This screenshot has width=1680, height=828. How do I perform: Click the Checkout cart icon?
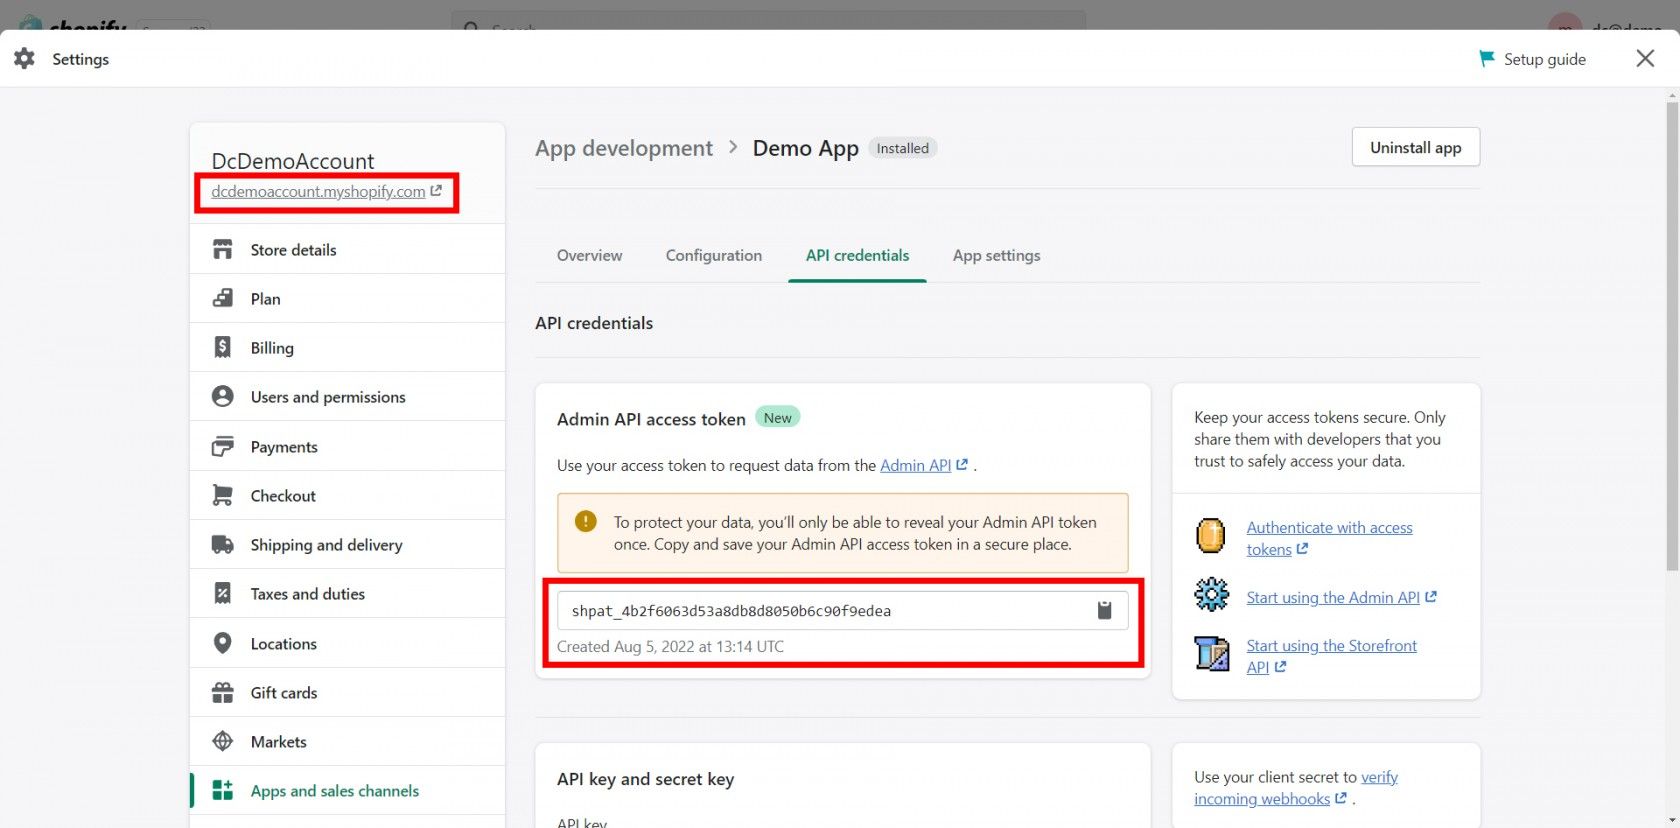[x=223, y=496]
